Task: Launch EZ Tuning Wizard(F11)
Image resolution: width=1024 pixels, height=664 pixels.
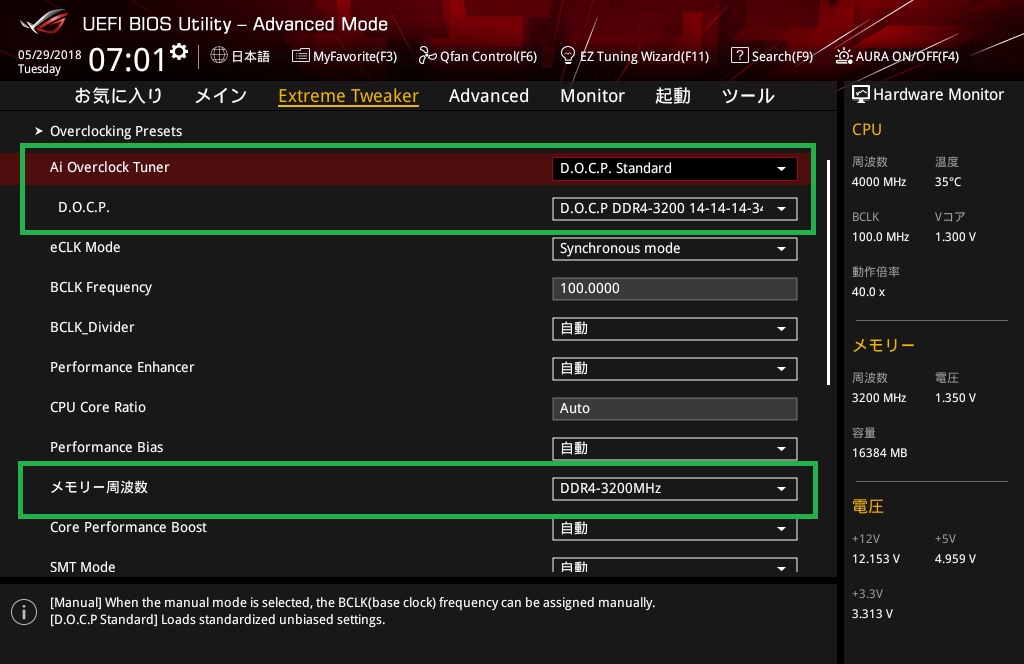Action: click(635, 56)
